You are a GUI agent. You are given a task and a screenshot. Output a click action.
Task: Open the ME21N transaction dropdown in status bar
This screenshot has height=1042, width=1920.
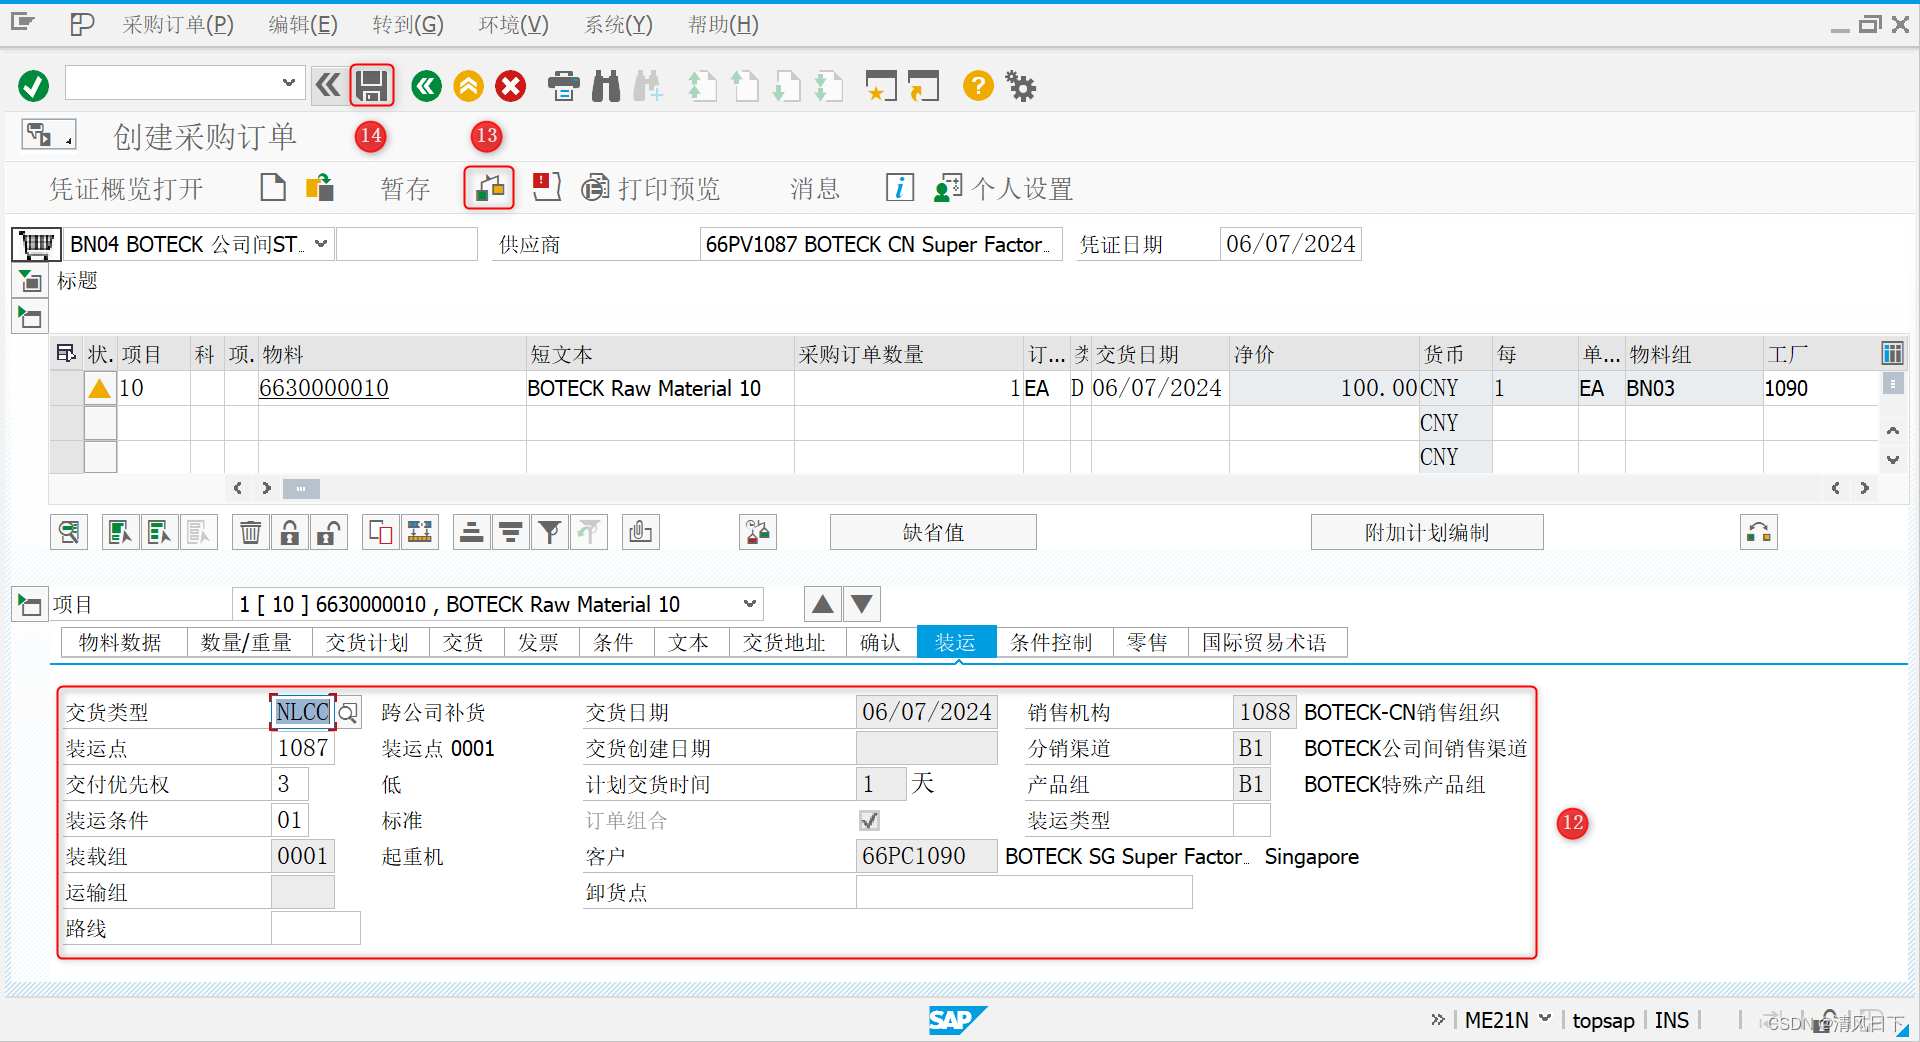coord(1545,1019)
